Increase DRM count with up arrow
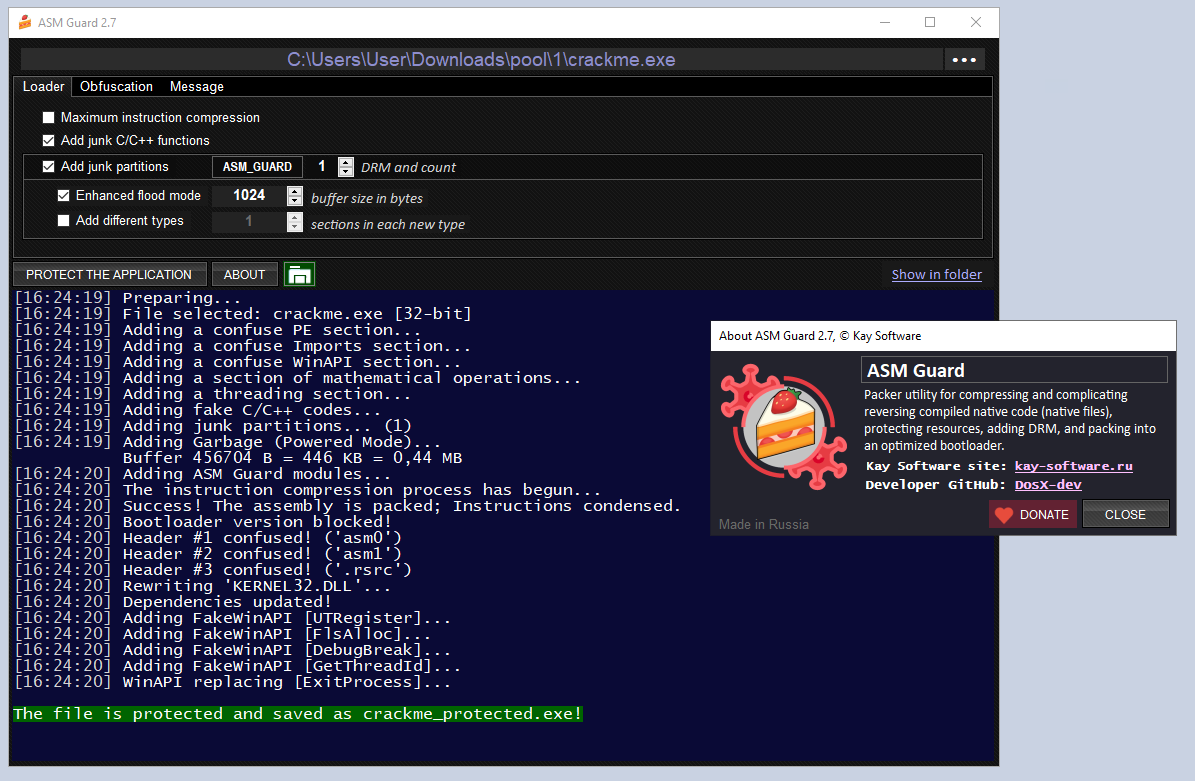This screenshot has height=781, width=1195. point(346,162)
